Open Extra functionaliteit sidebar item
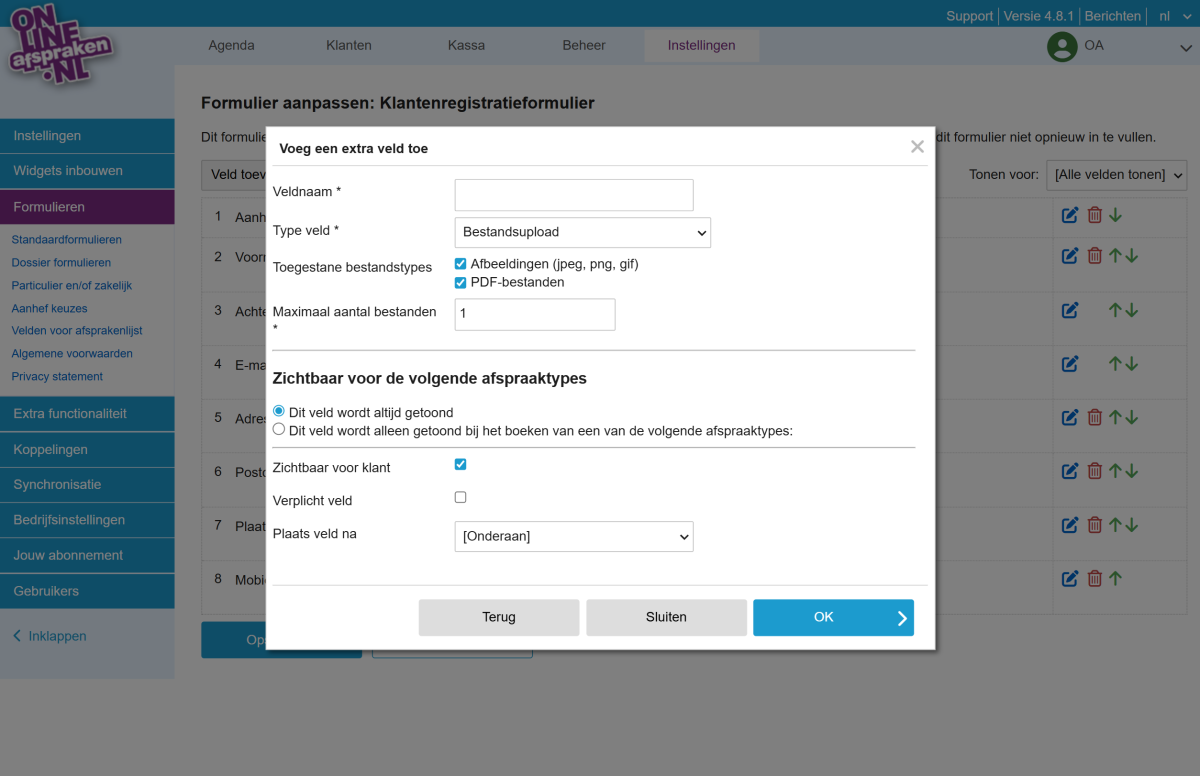The image size is (1200, 776). (87, 414)
